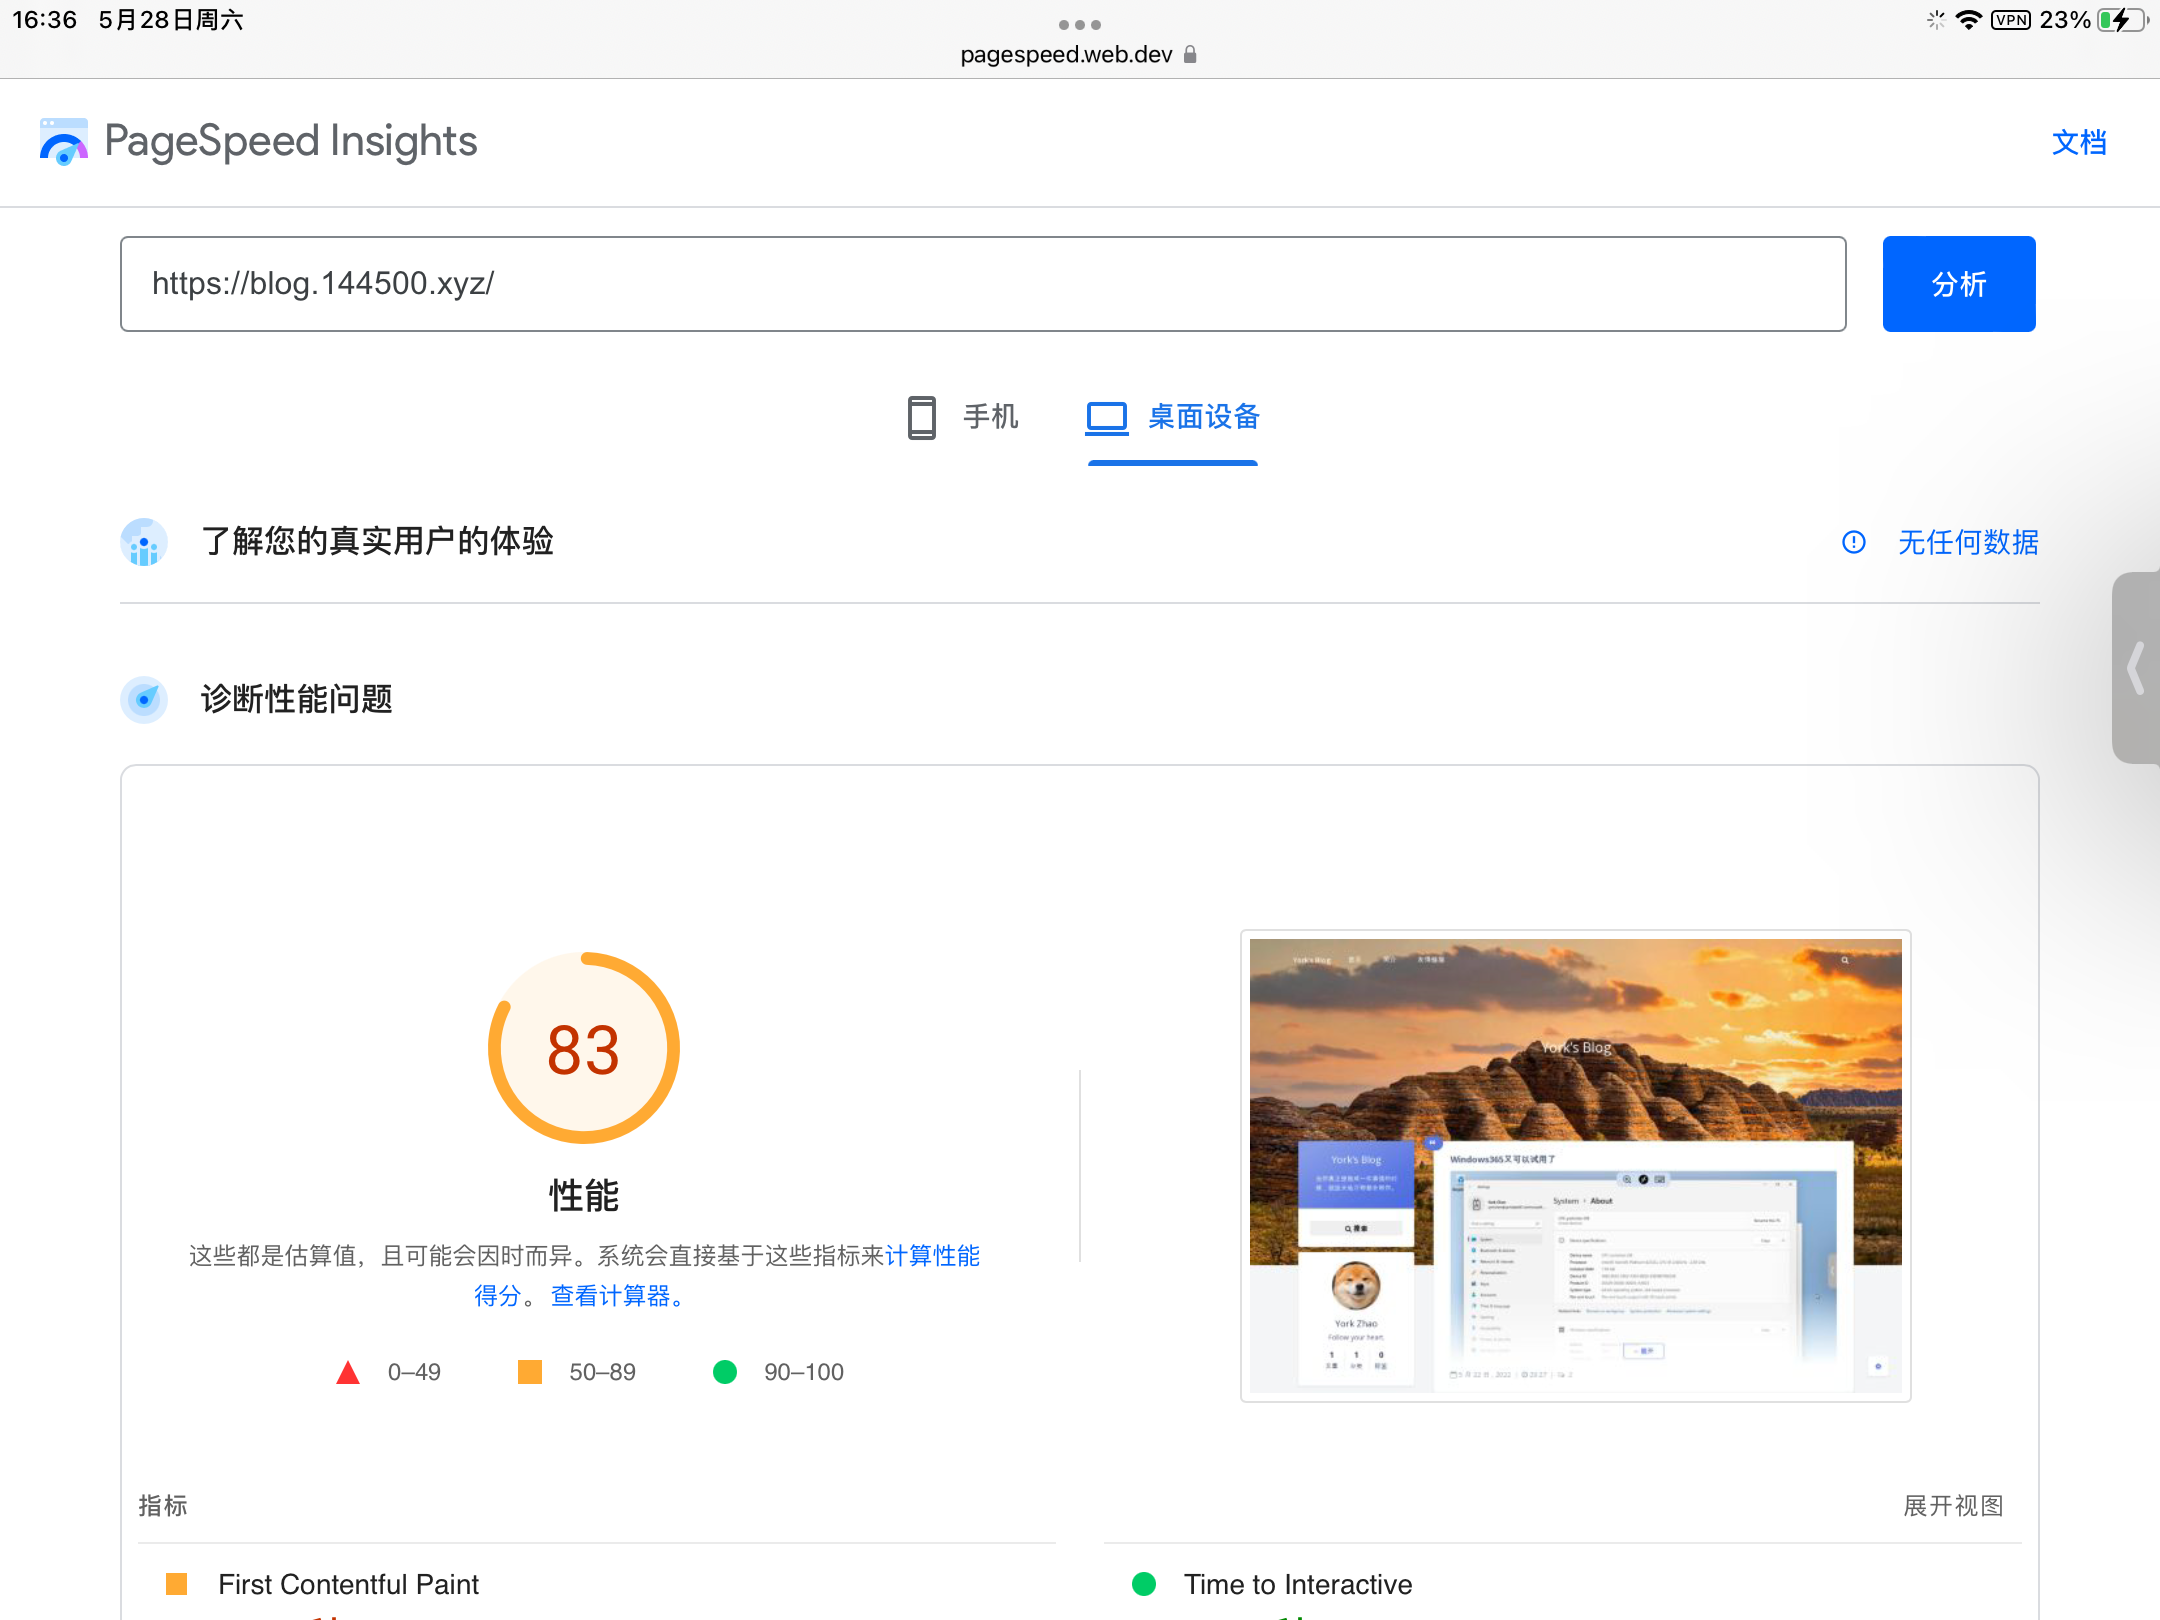Screen dimensions: 2160x1620
Task: Click the URL input field
Action: (x=983, y=284)
